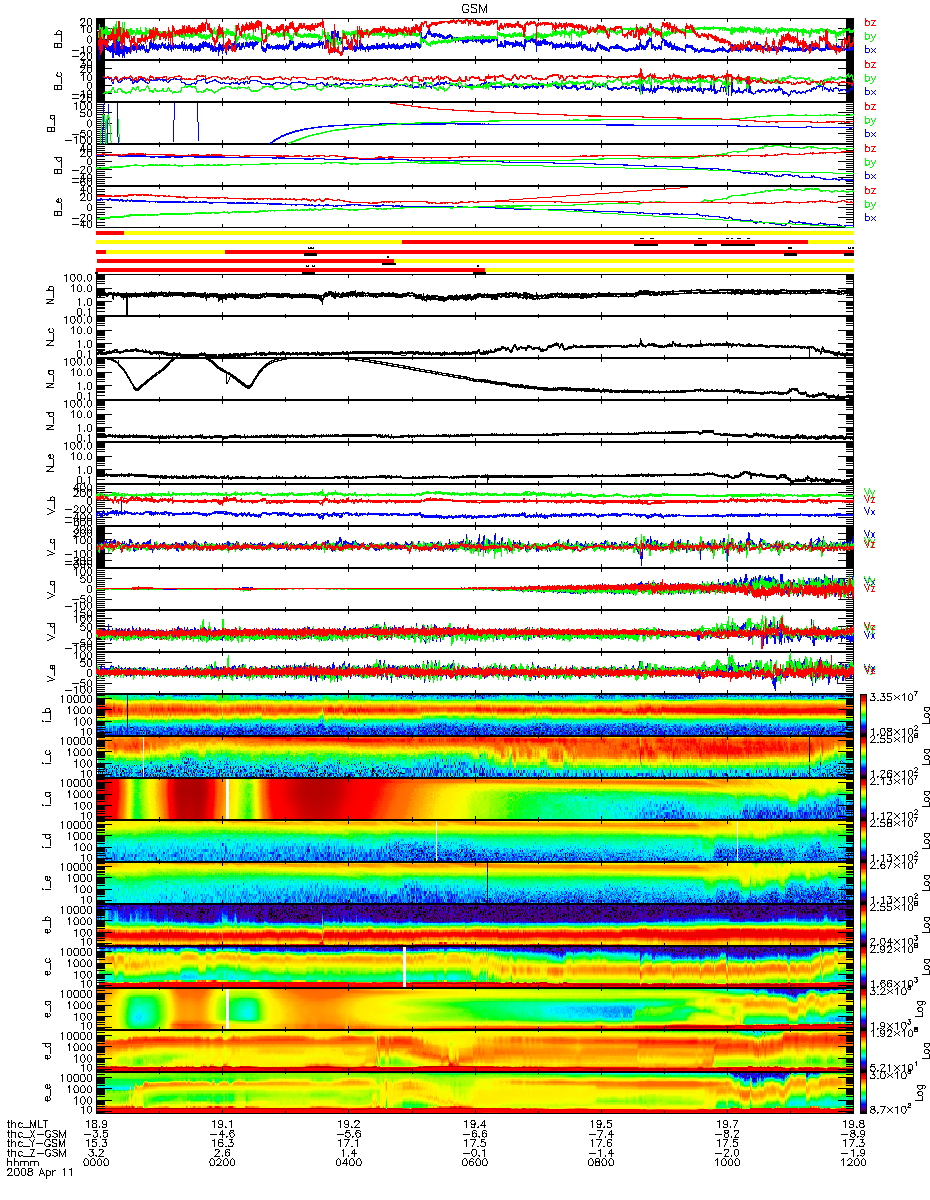Select the B_e axis label

(59, 207)
